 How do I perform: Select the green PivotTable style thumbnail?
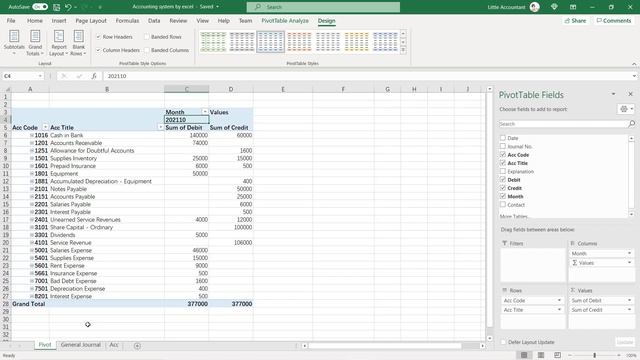point(213,42)
